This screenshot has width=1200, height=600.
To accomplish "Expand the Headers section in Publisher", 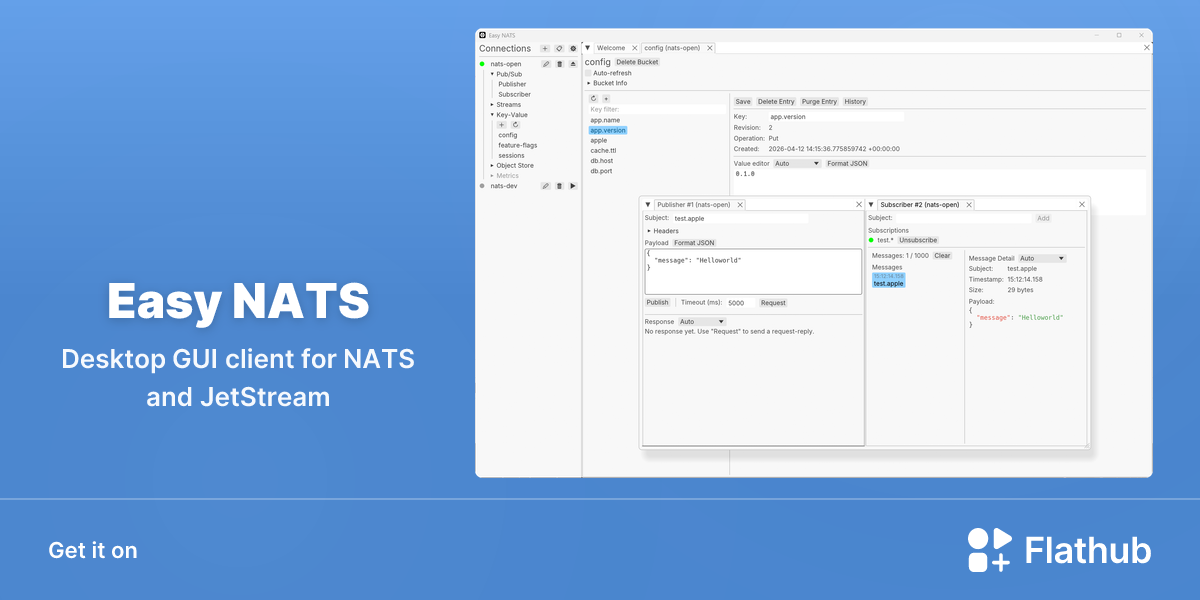I will 649,231.
